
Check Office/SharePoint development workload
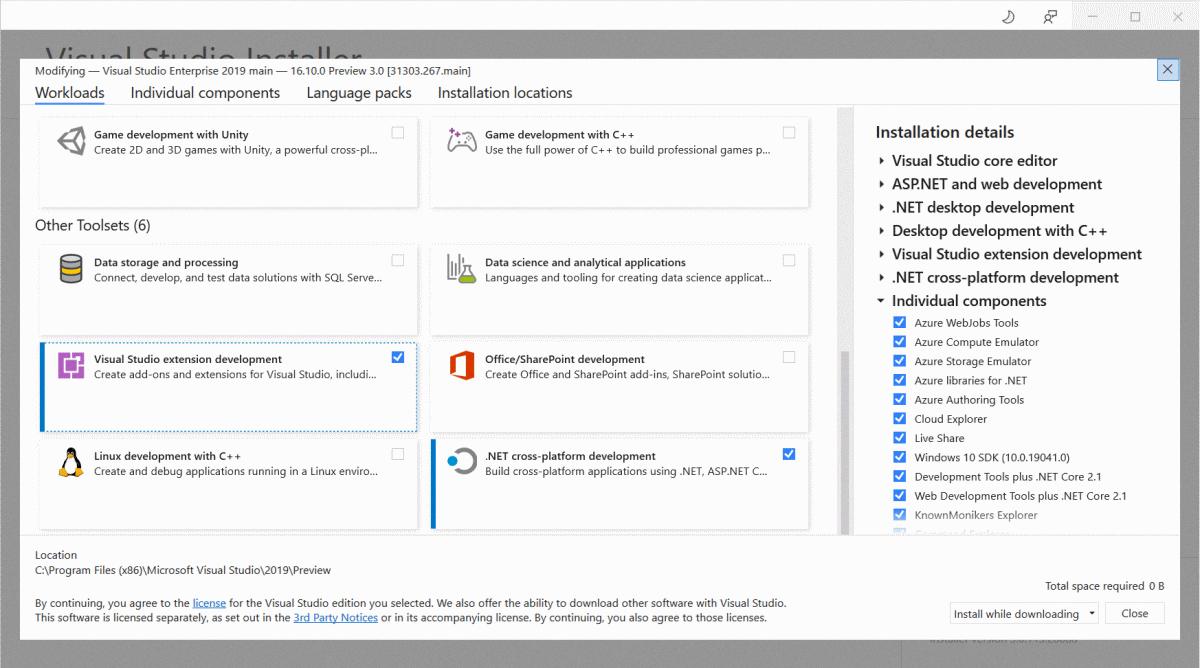pos(789,357)
